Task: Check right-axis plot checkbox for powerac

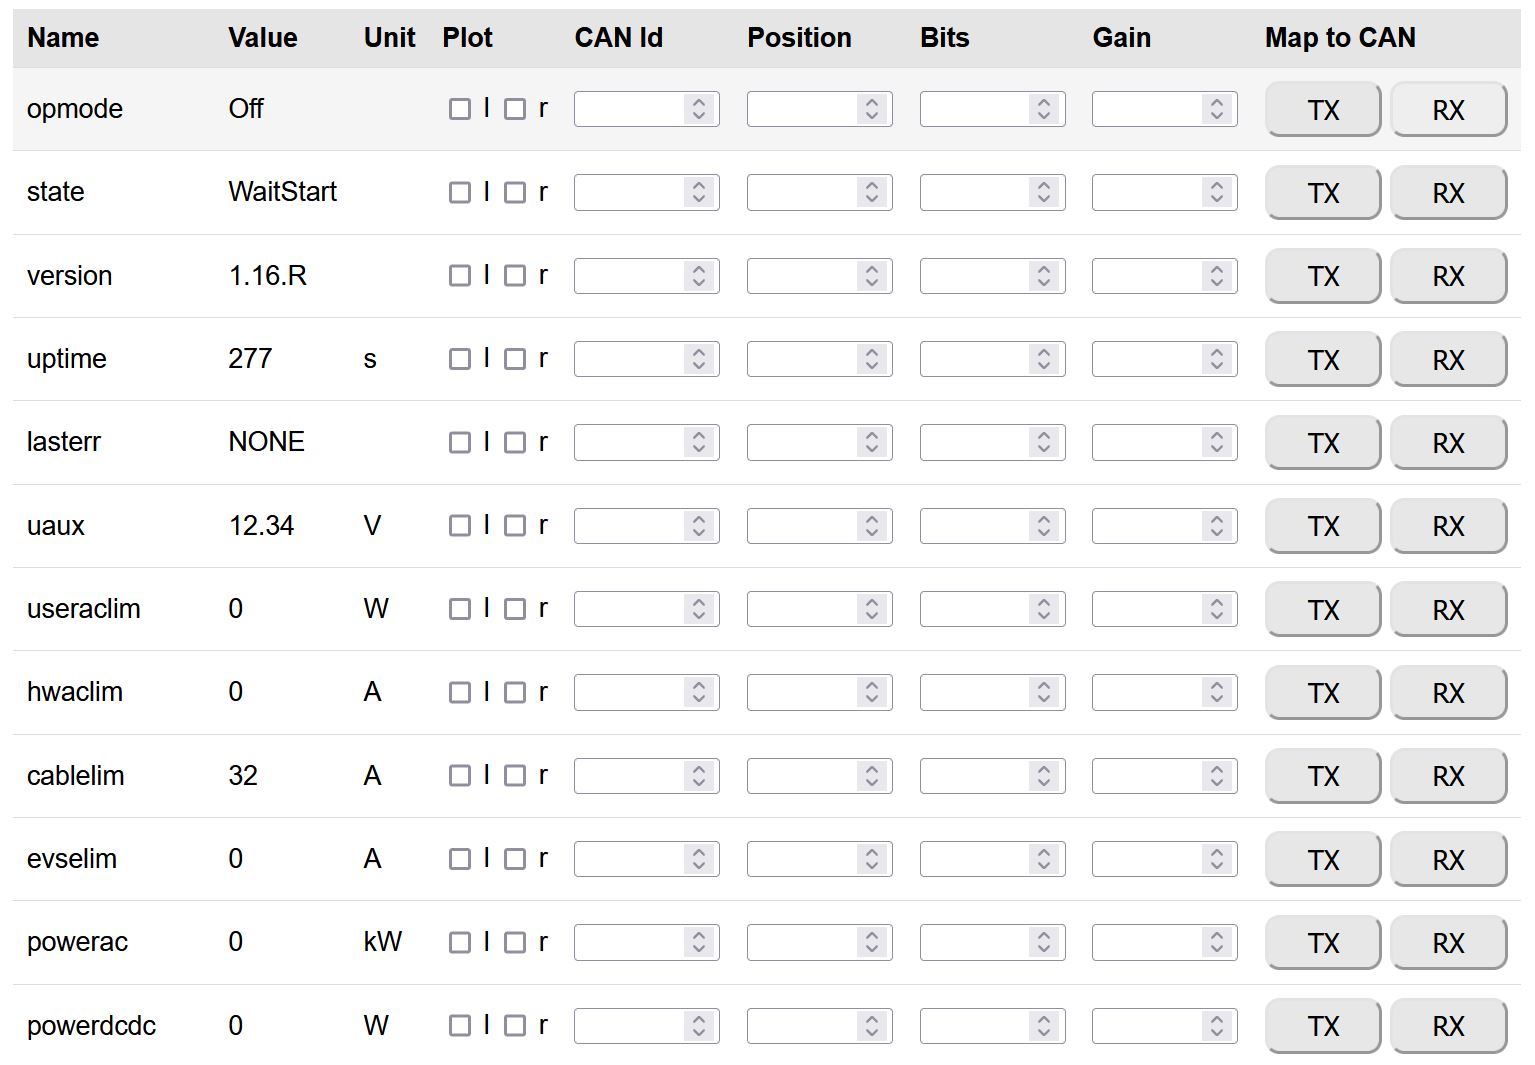Action: click(x=515, y=942)
